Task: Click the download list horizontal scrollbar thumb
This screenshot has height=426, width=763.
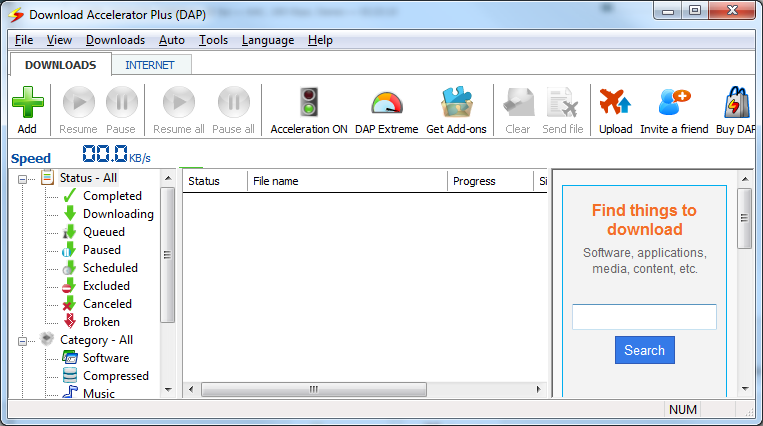Action: [314, 389]
